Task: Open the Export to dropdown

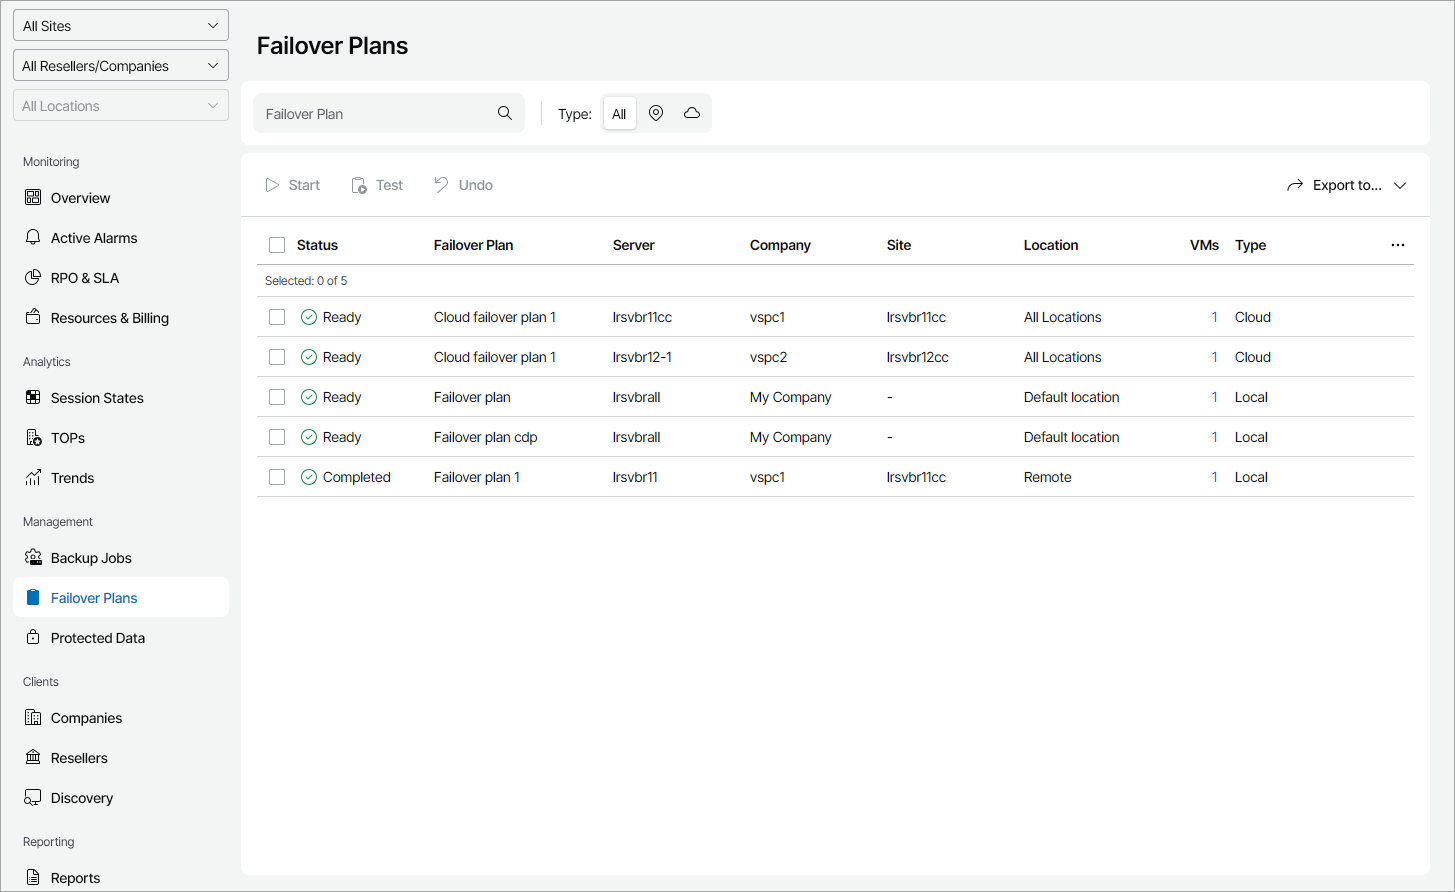Action: click(x=1347, y=185)
